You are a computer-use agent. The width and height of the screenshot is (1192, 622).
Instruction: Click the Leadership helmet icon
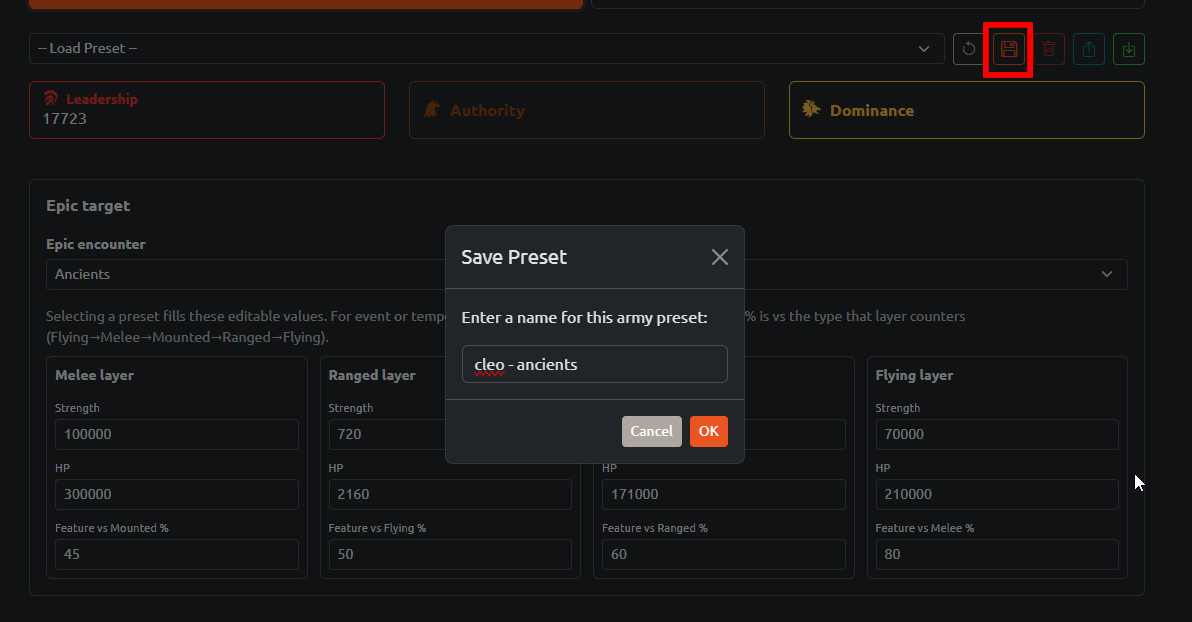pyautogui.click(x=51, y=98)
